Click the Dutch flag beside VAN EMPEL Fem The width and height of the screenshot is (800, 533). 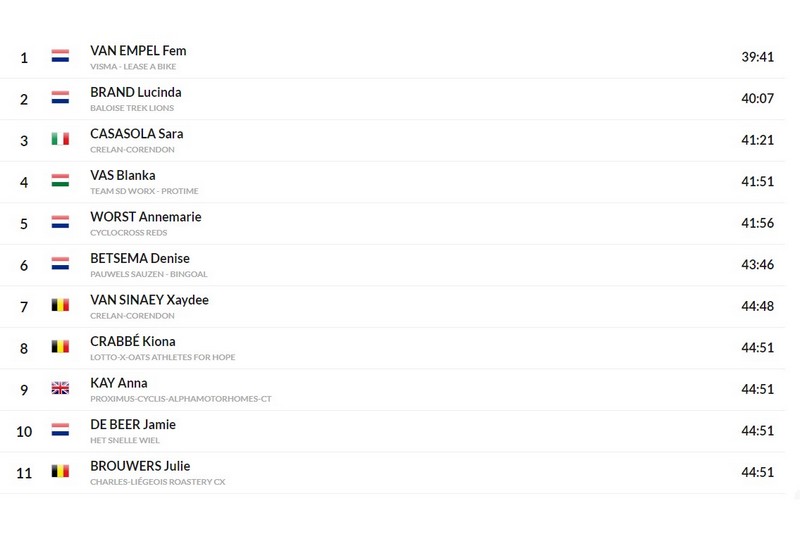coord(60,56)
